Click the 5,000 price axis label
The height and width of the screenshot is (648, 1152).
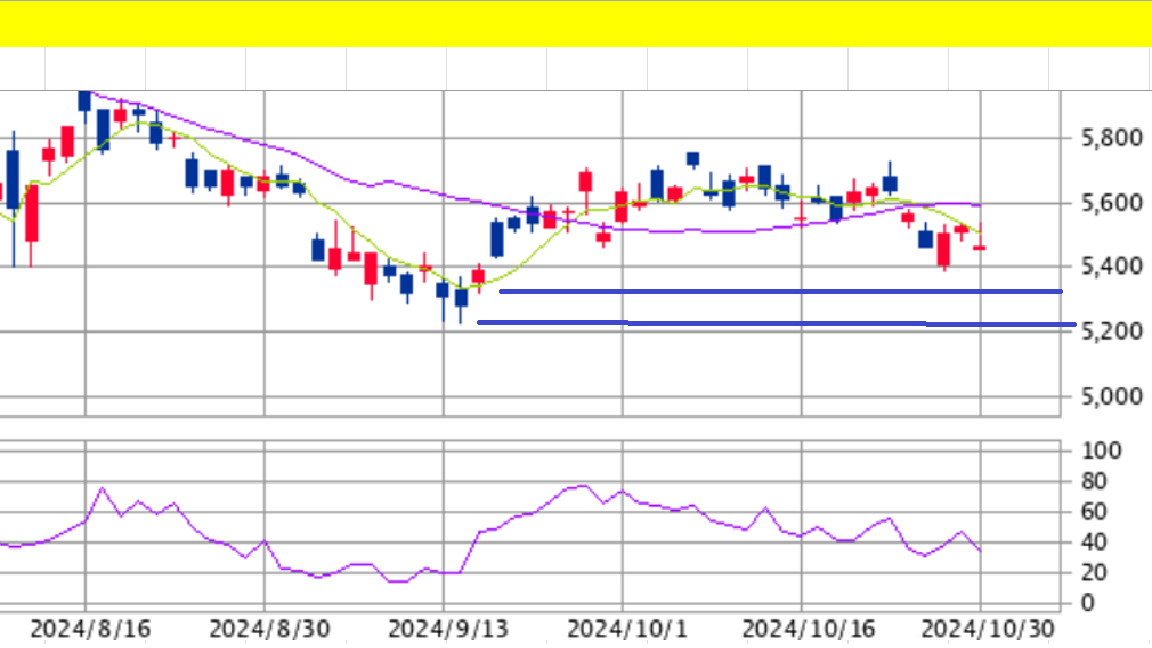1112,397
